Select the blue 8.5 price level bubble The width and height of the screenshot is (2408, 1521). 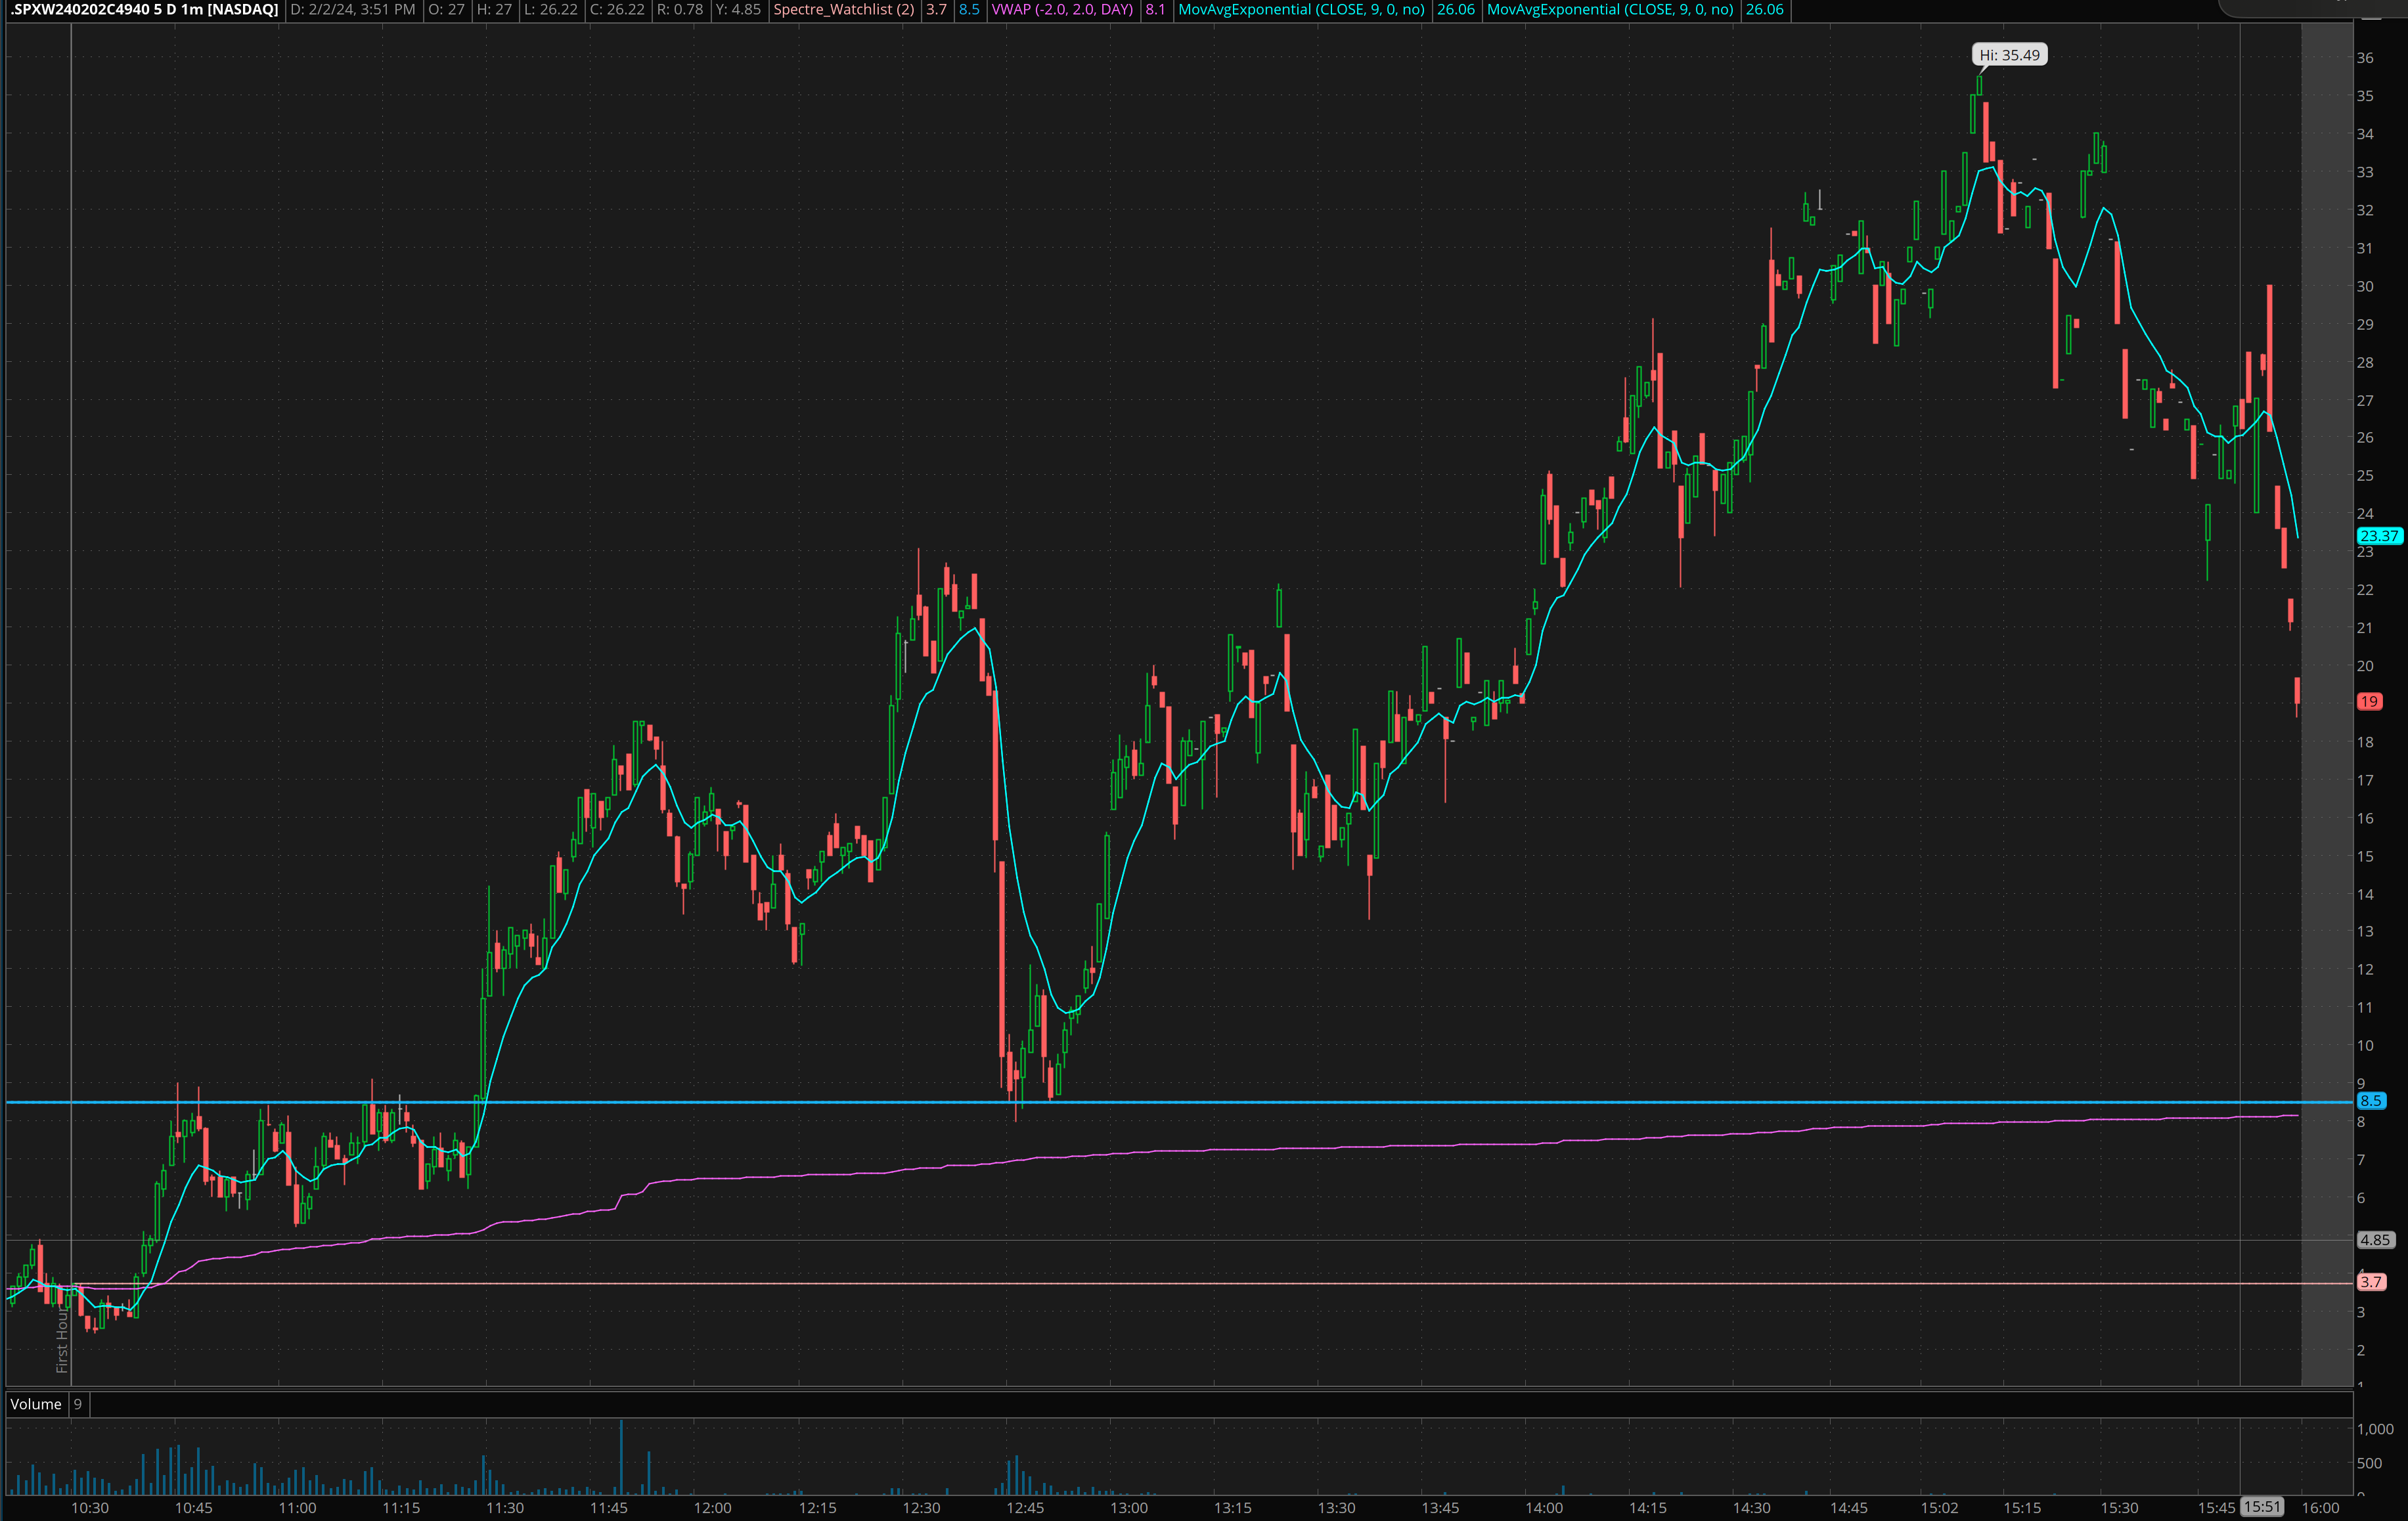[x=2371, y=1101]
